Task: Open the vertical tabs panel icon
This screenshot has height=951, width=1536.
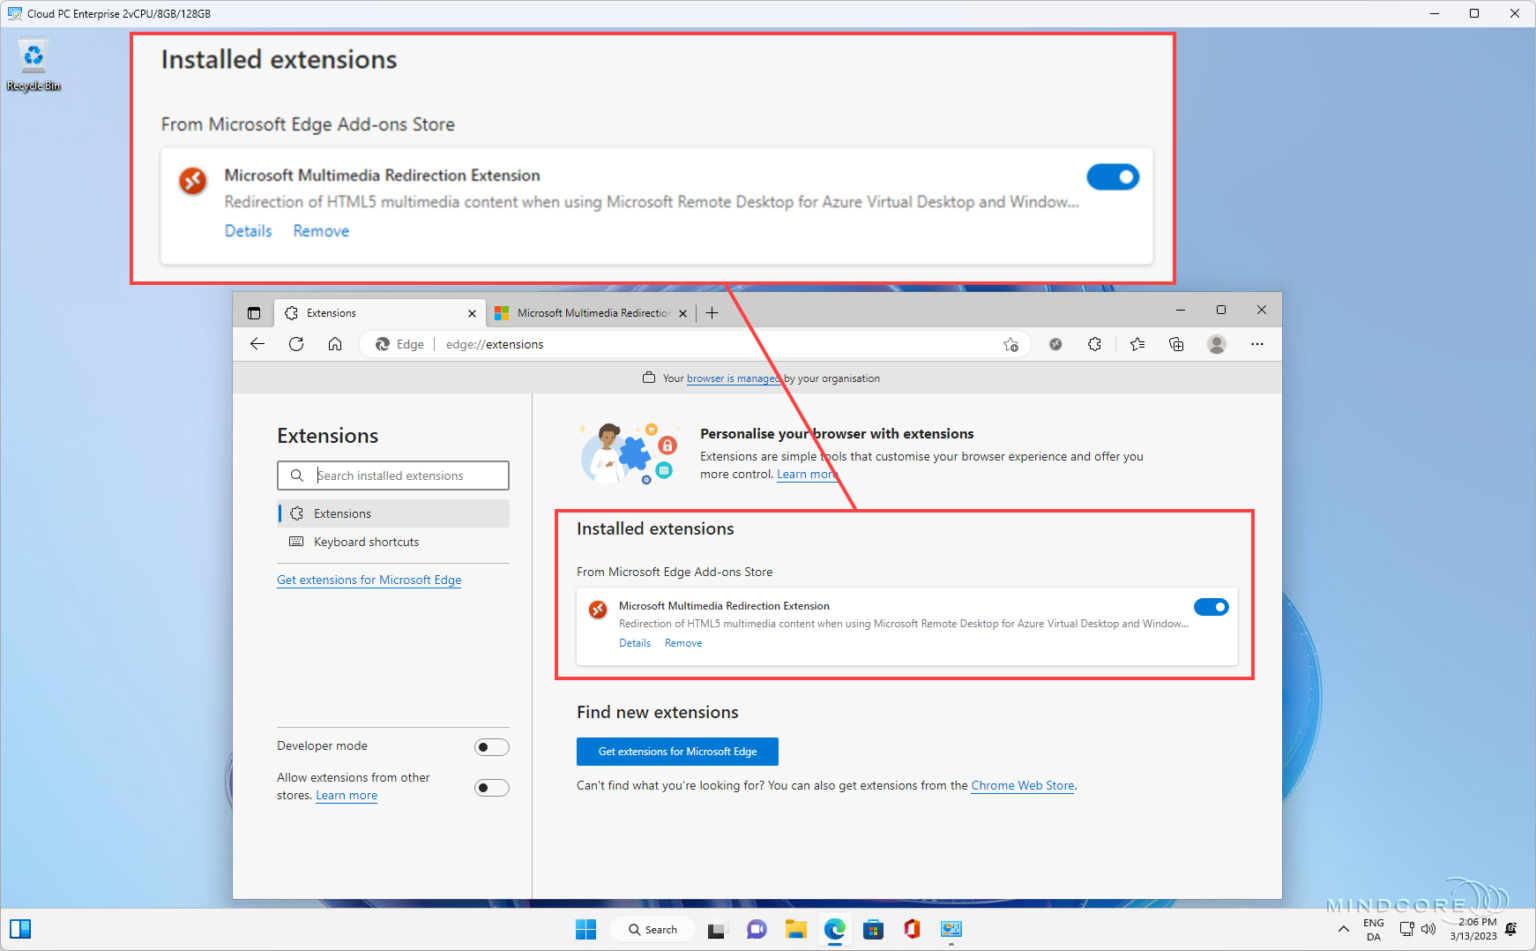Action: point(253,312)
